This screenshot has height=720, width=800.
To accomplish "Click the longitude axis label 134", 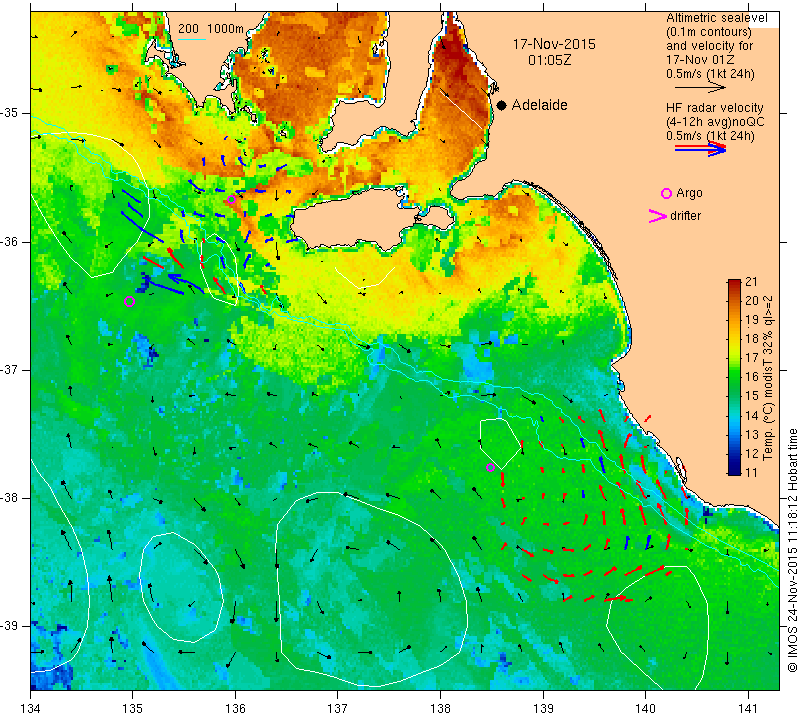I will (x=31, y=708).
